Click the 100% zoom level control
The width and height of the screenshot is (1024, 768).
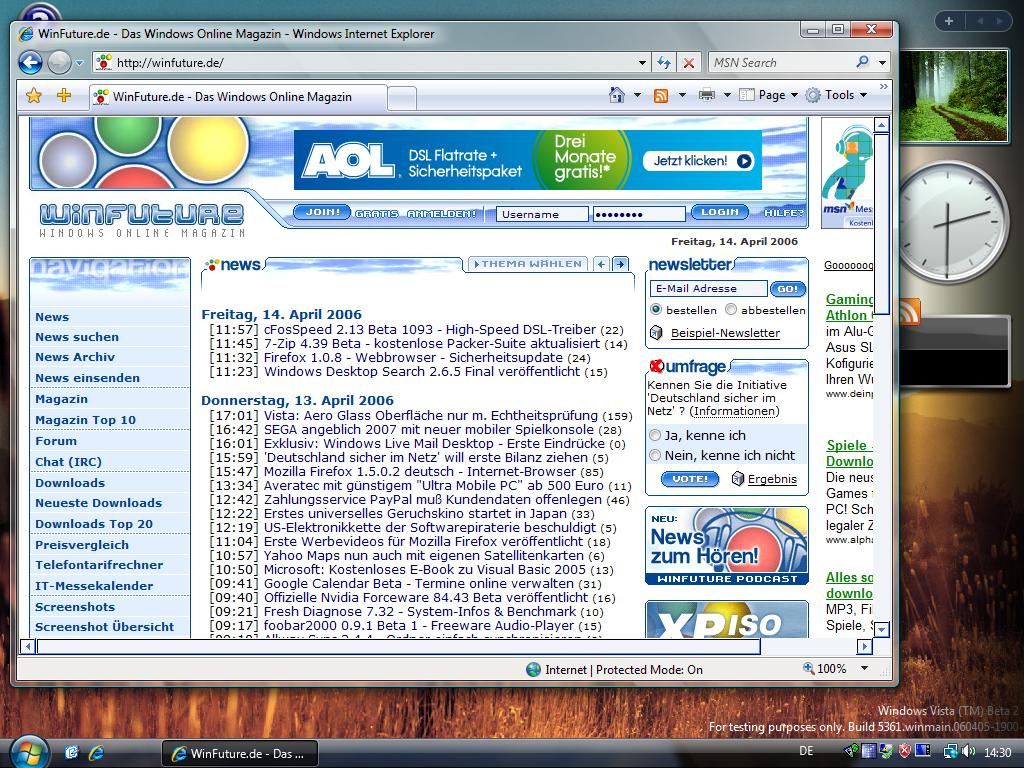(x=825, y=669)
